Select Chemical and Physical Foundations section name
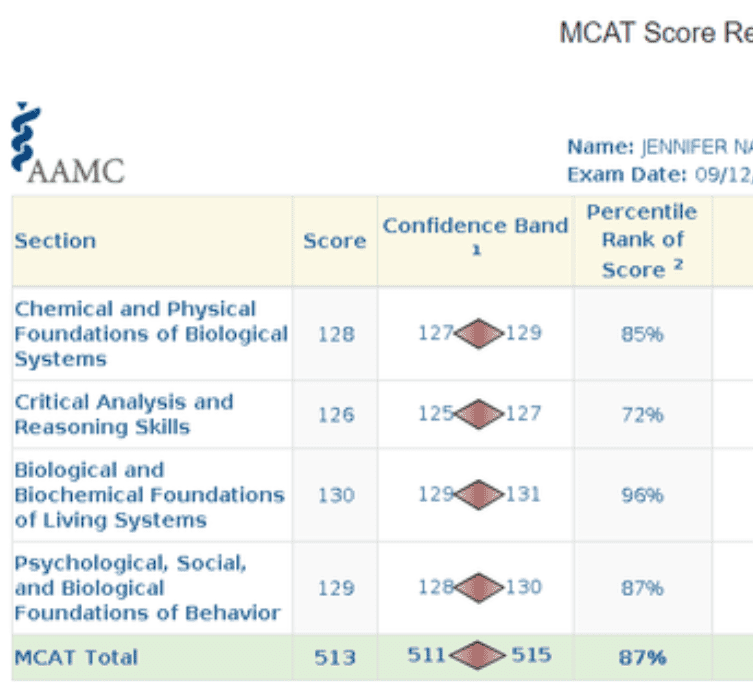The image size is (753, 696). (150, 334)
